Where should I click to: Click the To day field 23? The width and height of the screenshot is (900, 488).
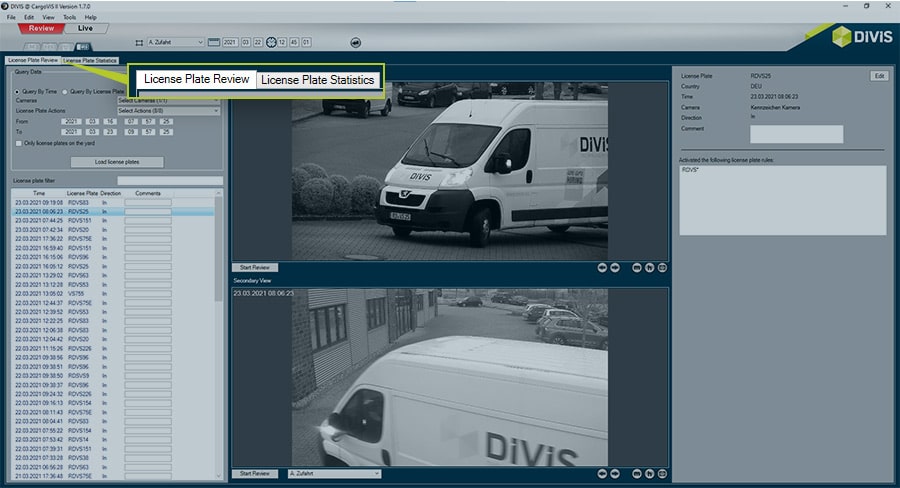click(x=110, y=132)
